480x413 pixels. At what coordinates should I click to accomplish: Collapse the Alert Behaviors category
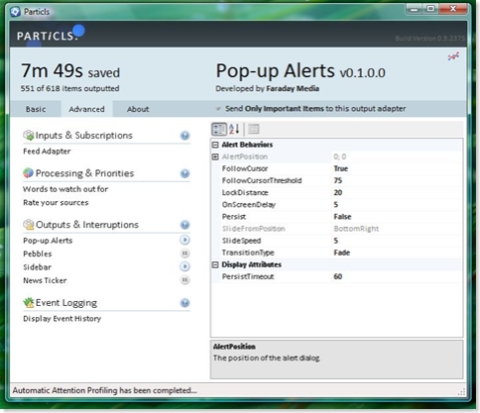pos(215,145)
